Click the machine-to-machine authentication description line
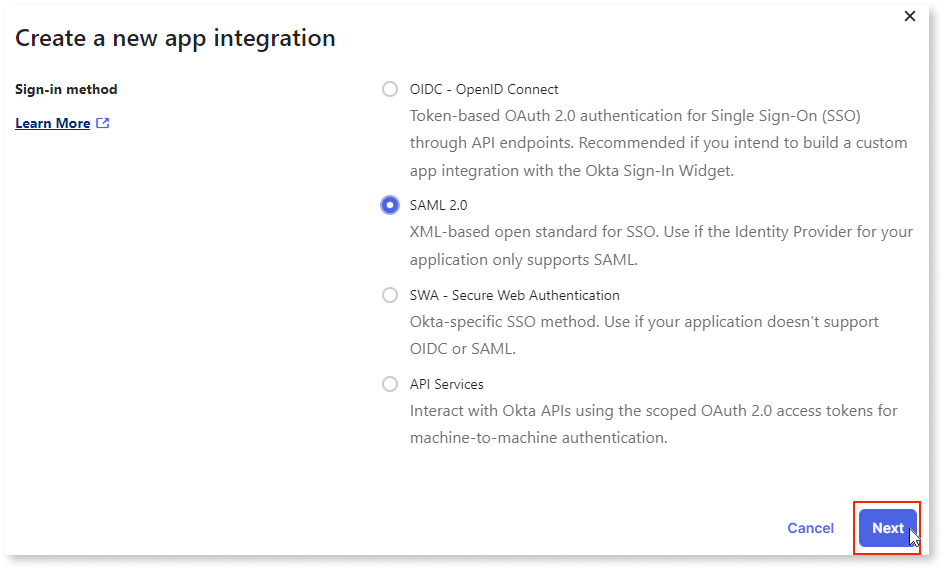The width and height of the screenshot is (944, 570). coord(539,438)
